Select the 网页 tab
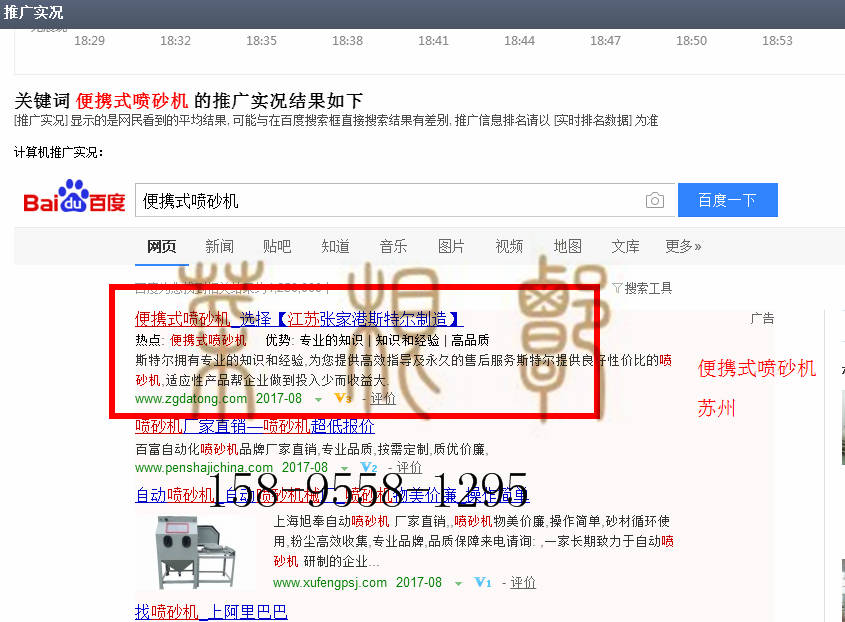 [x=162, y=246]
